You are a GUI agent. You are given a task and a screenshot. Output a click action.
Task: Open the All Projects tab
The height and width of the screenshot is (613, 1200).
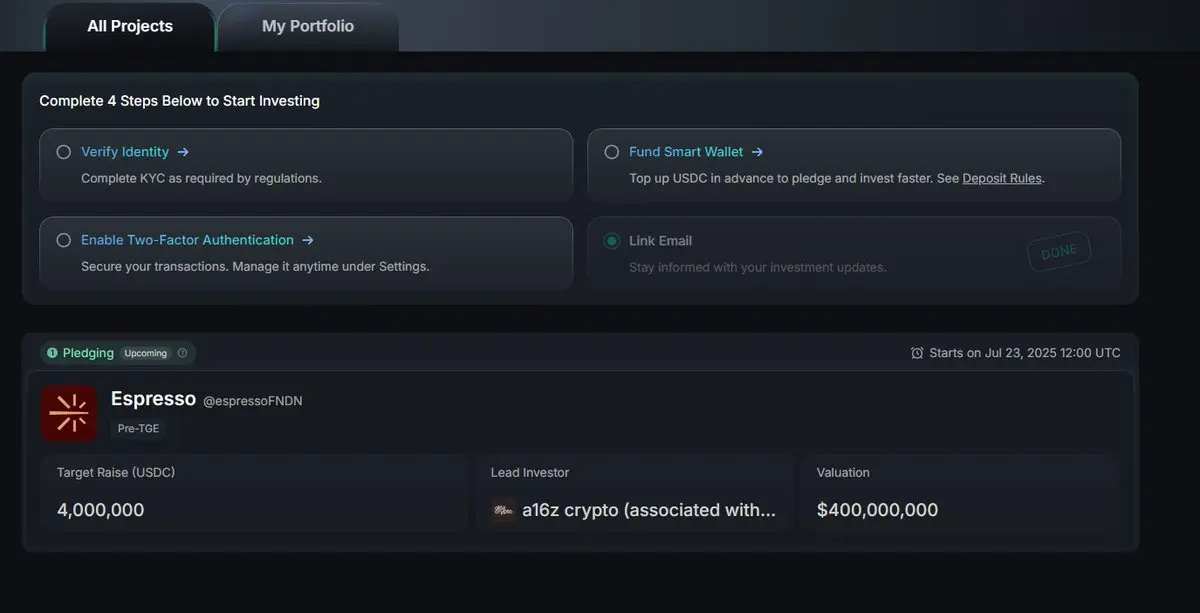pos(130,26)
